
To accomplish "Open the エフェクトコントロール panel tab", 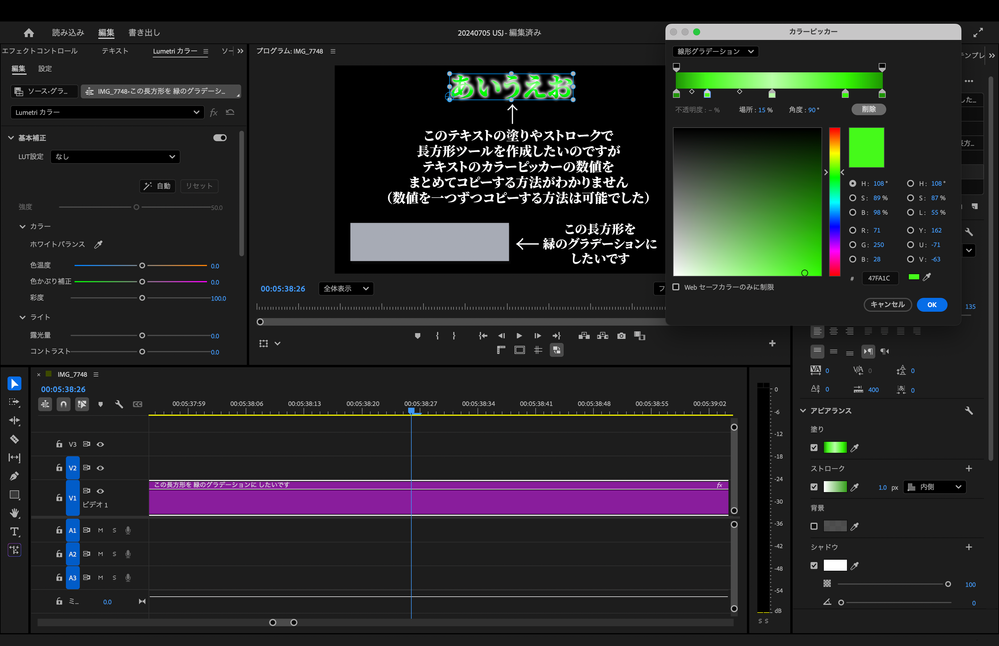I will (40, 51).
